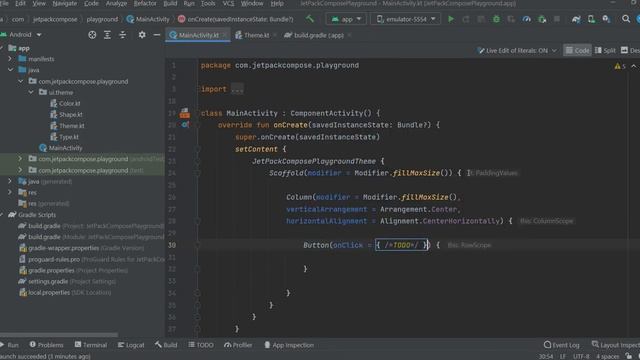The image size is (640, 360).
Task: Open project panel gear options
Action: 142,35
